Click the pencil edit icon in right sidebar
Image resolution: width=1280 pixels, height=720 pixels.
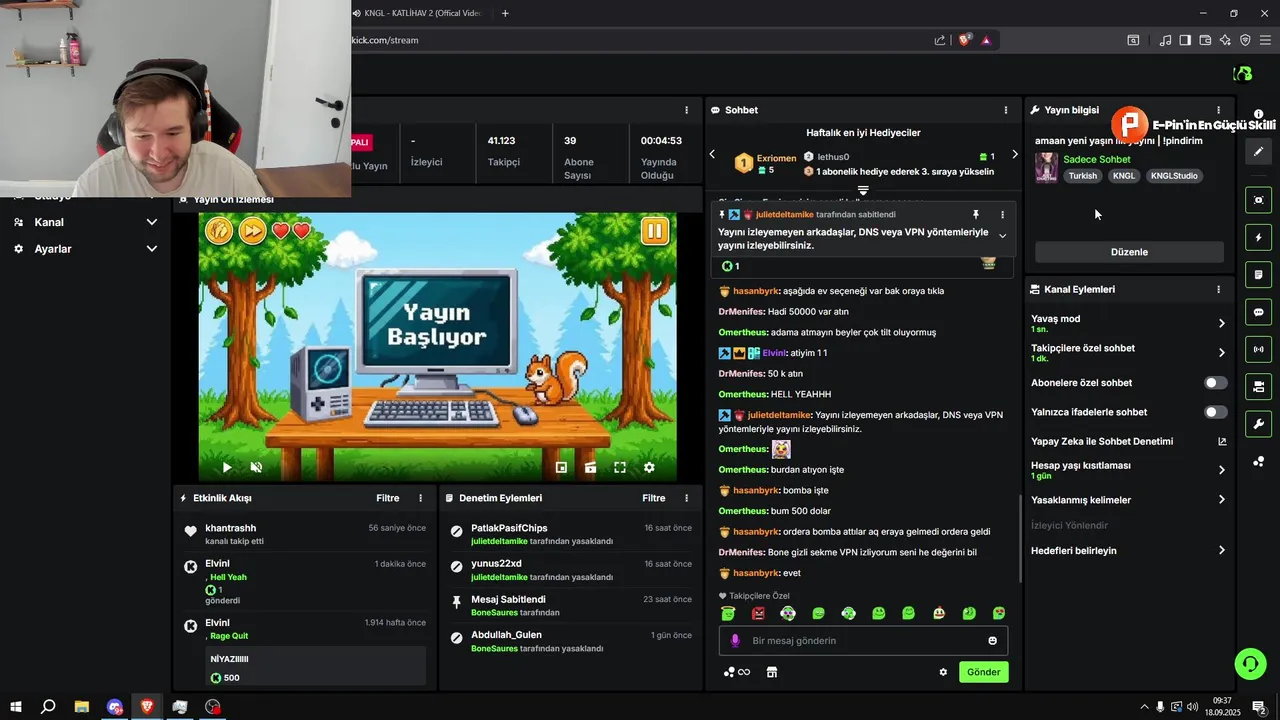1258,151
